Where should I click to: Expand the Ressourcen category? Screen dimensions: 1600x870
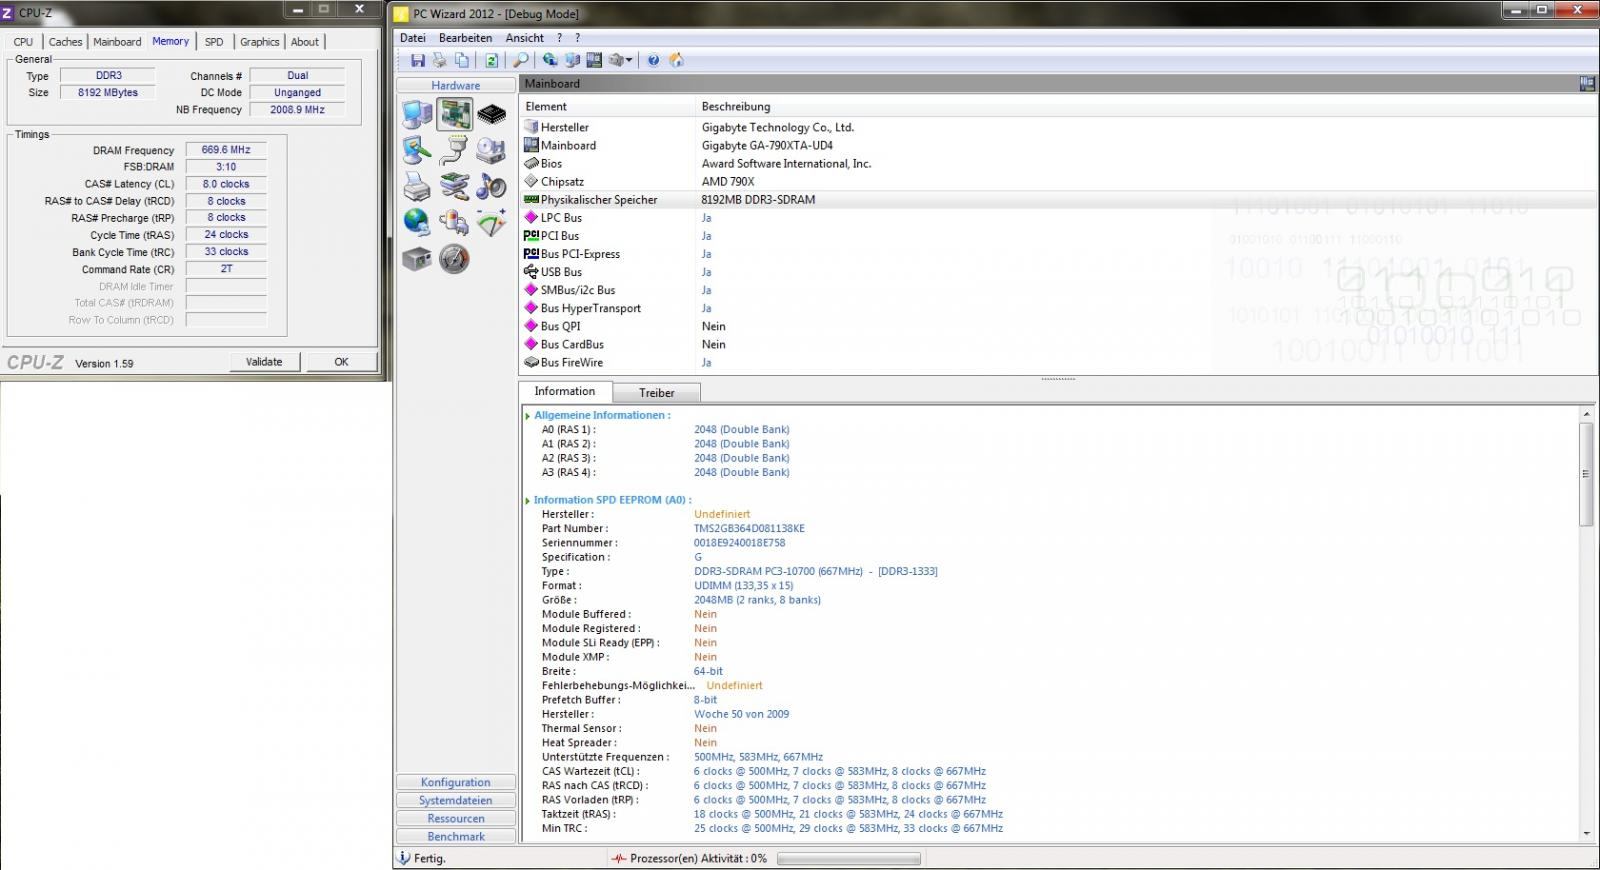[x=456, y=818]
